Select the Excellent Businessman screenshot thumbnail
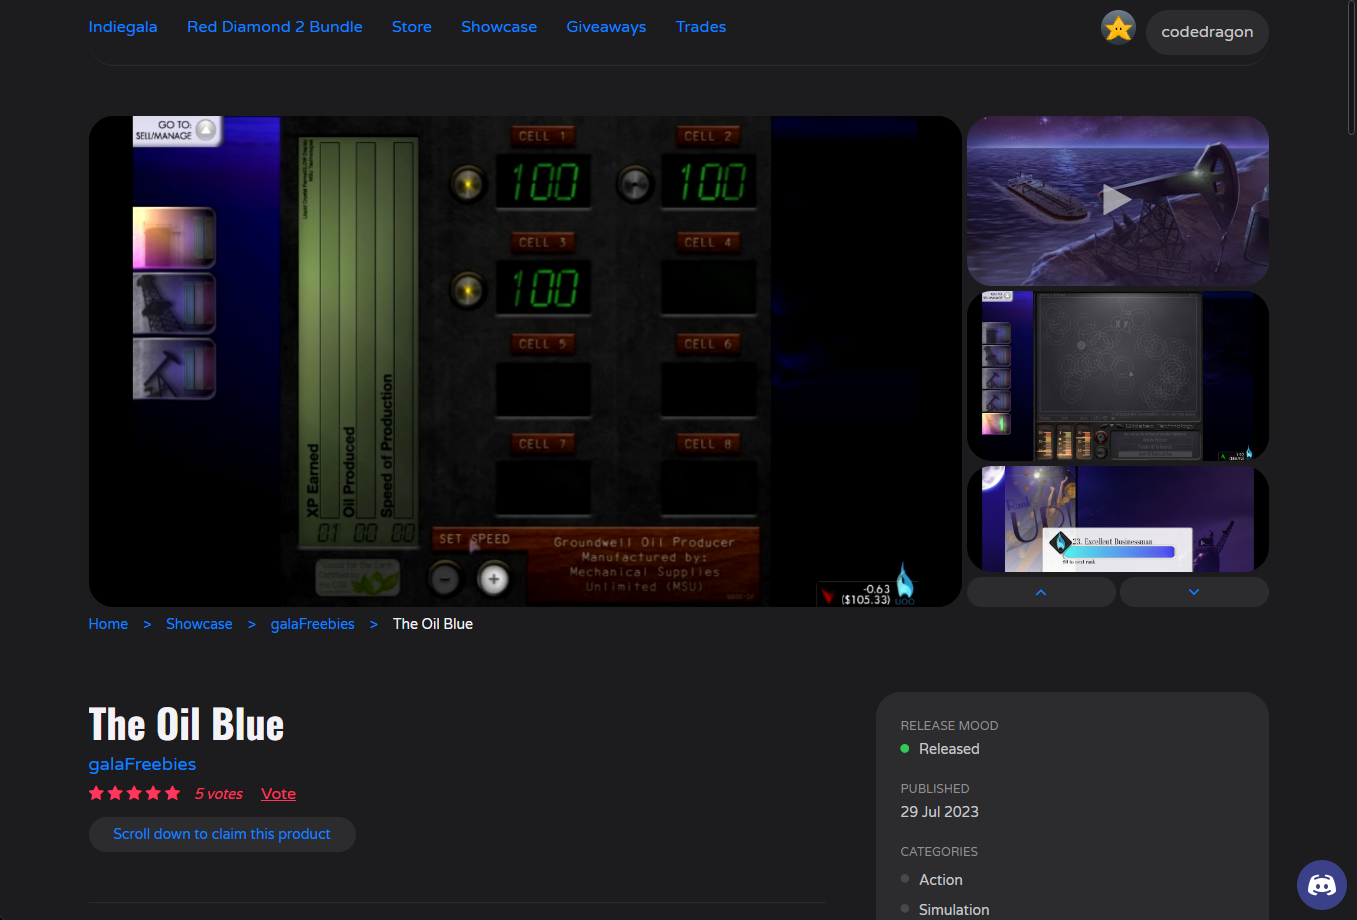Image resolution: width=1357 pixels, height=920 pixels. click(x=1118, y=519)
